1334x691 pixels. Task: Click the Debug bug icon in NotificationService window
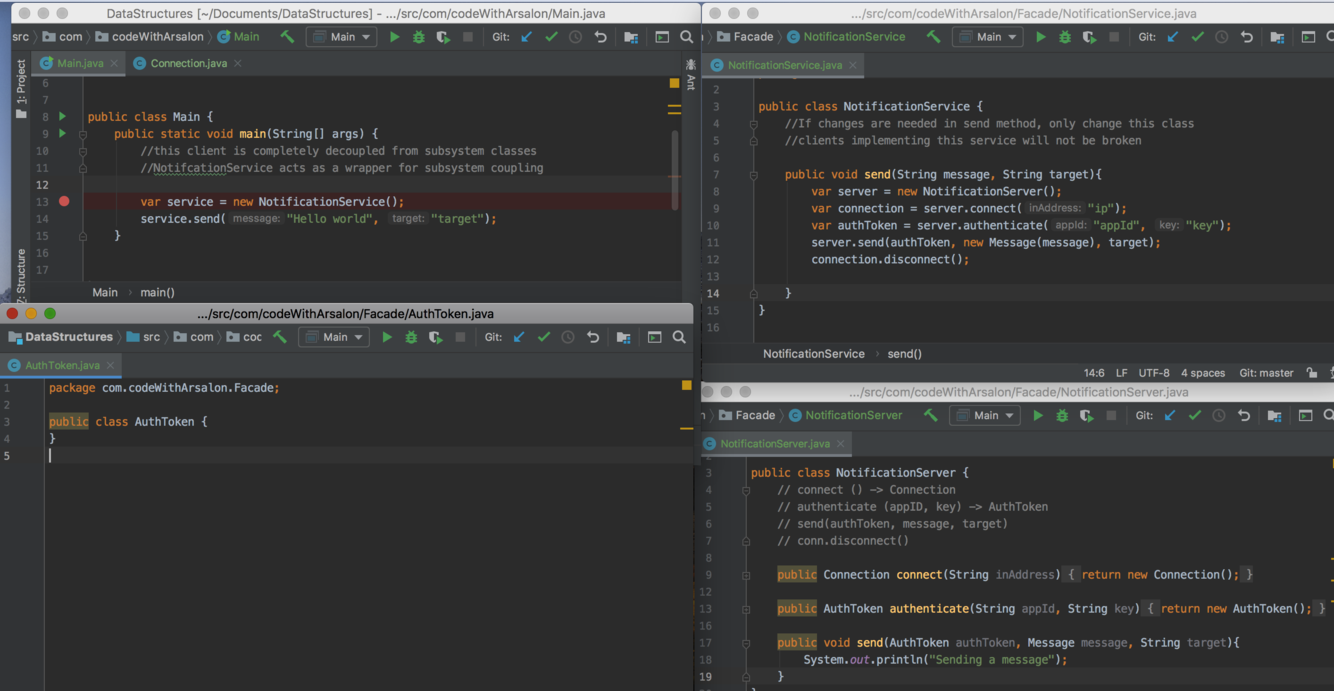(1064, 37)
